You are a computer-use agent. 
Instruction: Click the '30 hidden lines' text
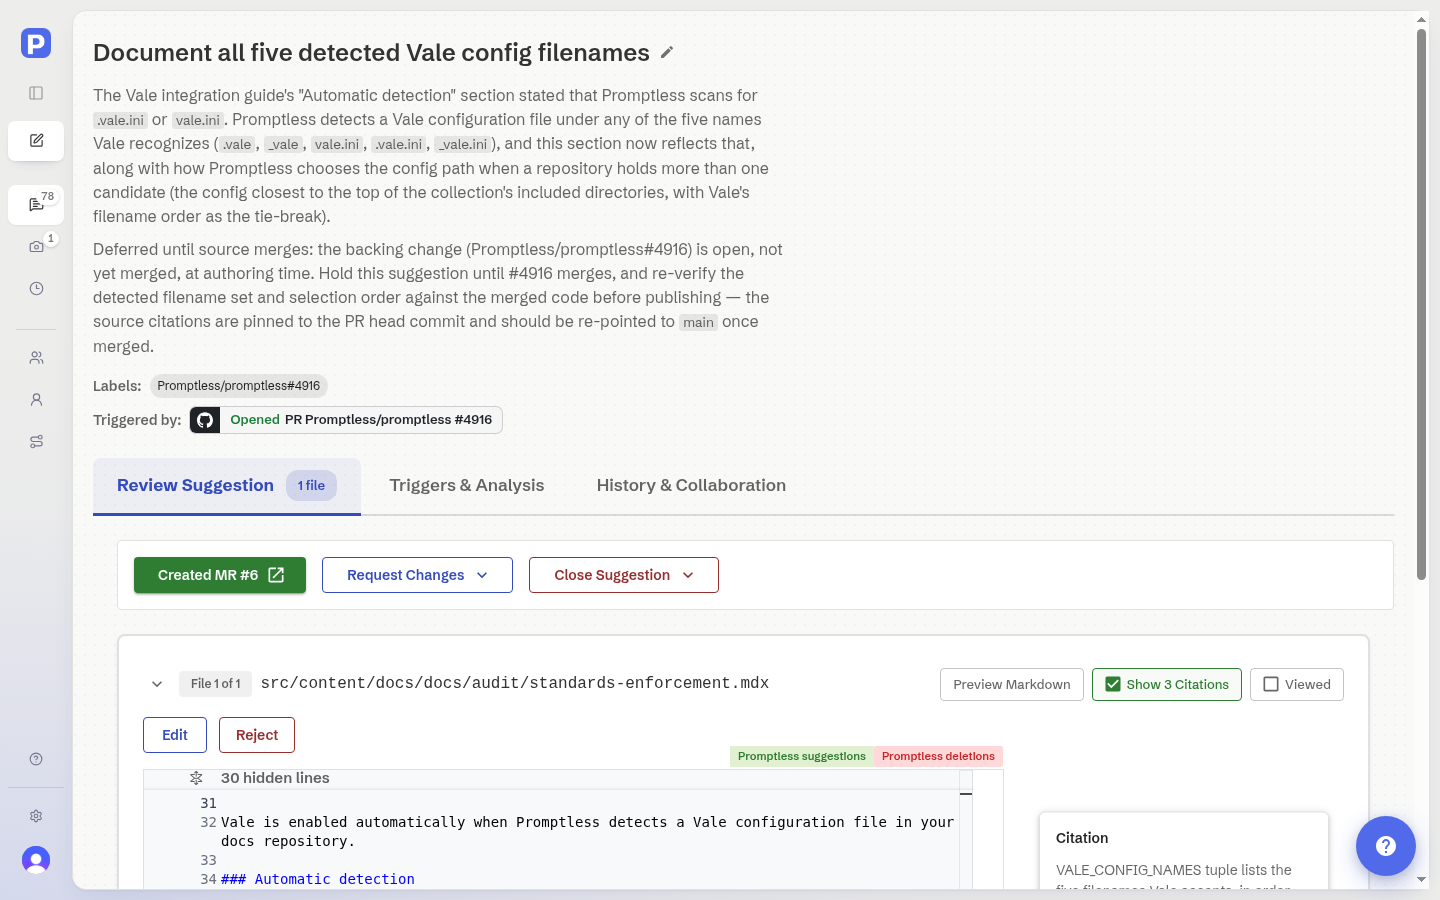[275, 778]
